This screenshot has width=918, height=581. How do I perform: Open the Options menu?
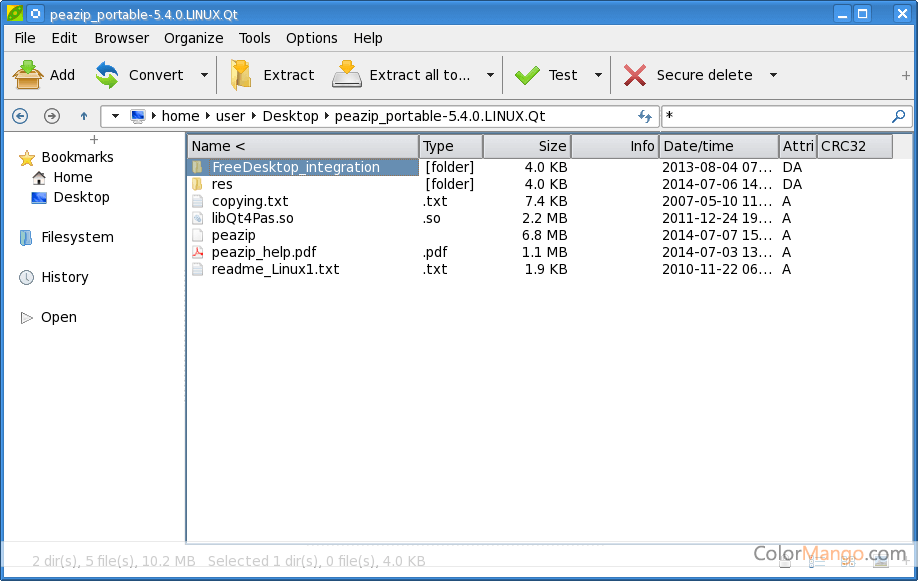point(311,38)
